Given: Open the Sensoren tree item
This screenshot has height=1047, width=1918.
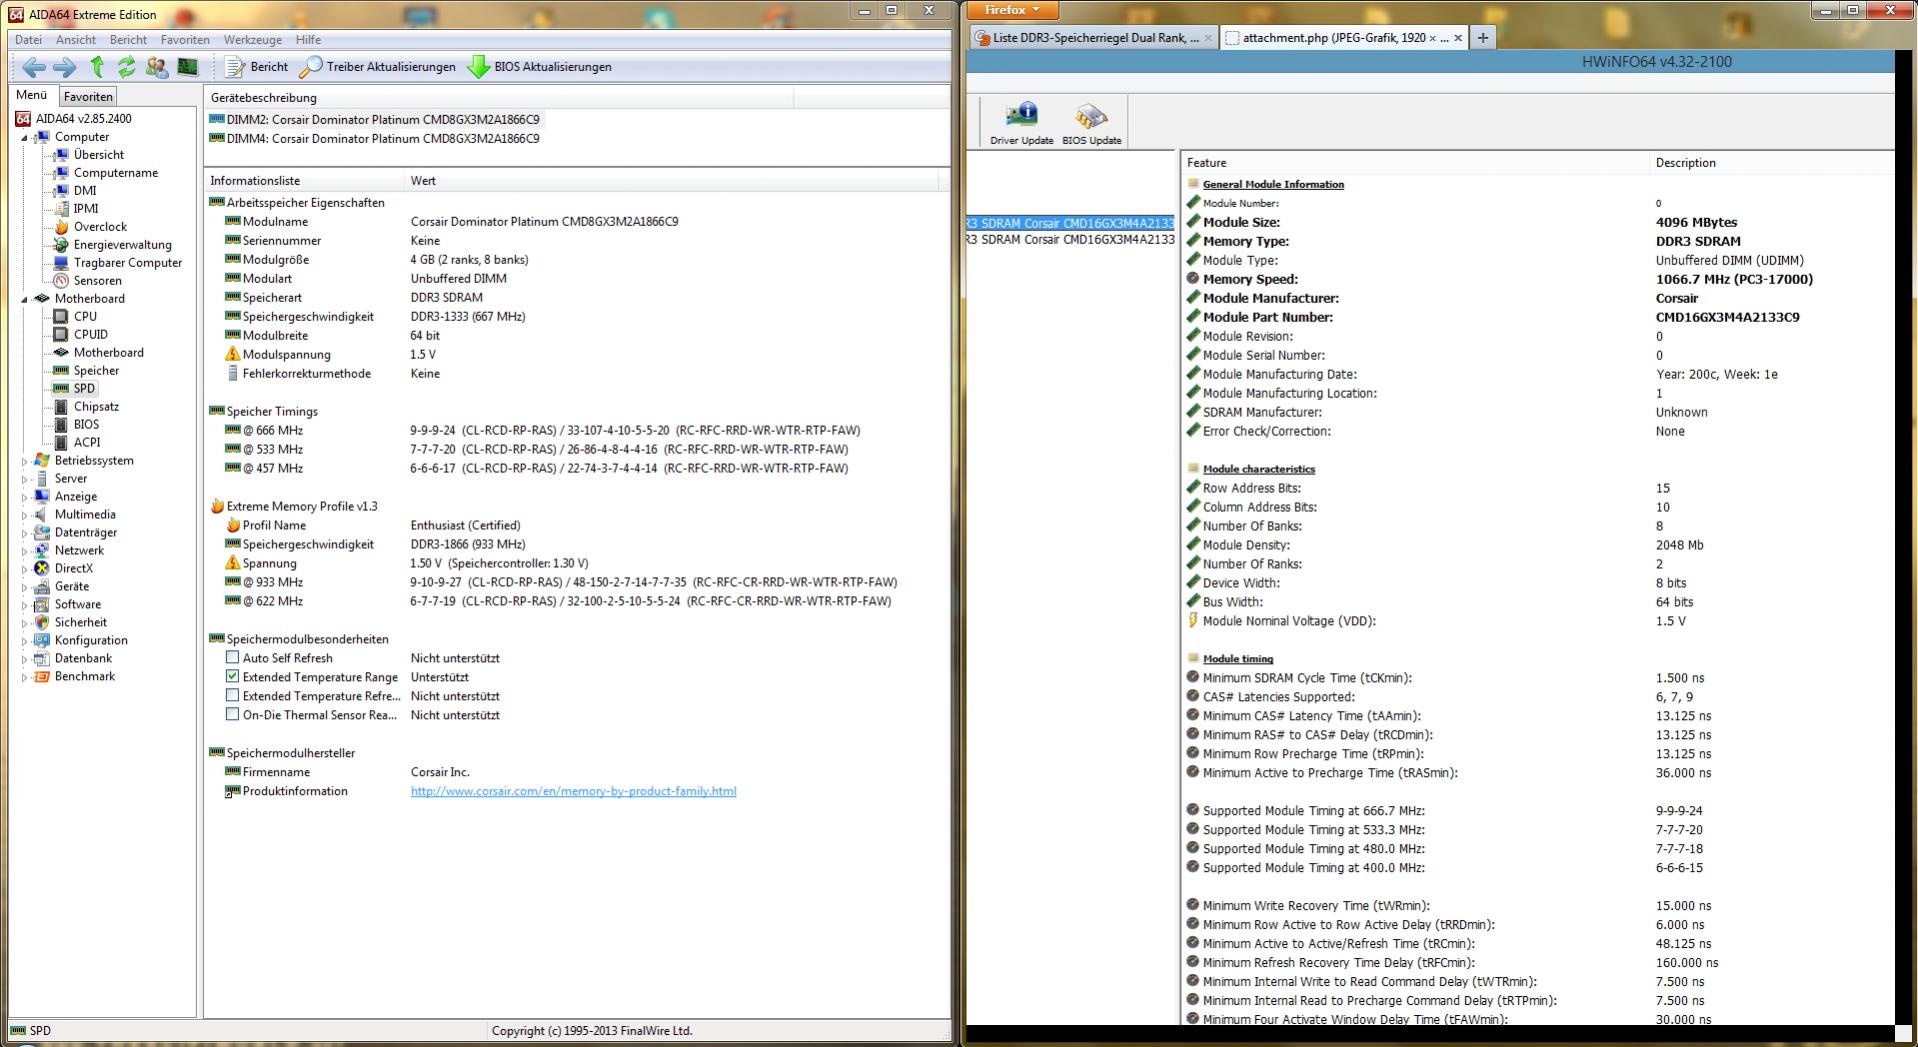Looking at the screenshot, I should click(x=97, y=281).
